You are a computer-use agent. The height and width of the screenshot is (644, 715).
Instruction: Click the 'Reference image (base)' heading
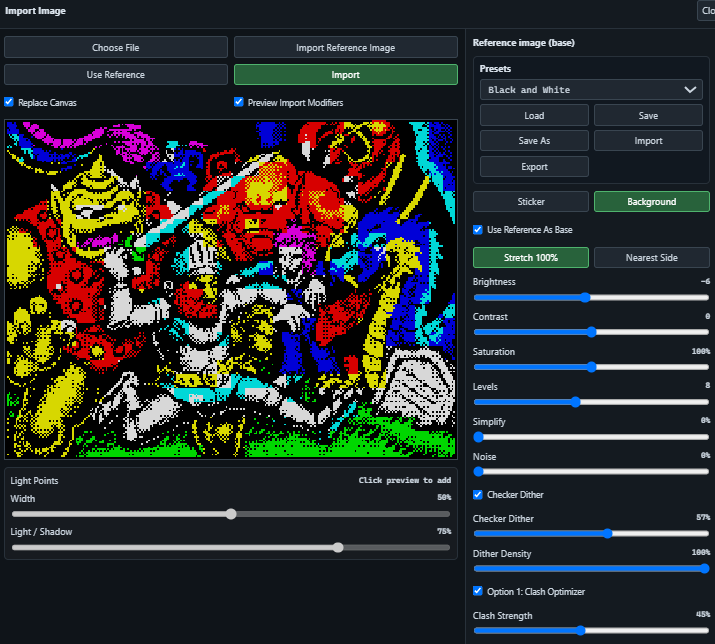coord(523,43)
